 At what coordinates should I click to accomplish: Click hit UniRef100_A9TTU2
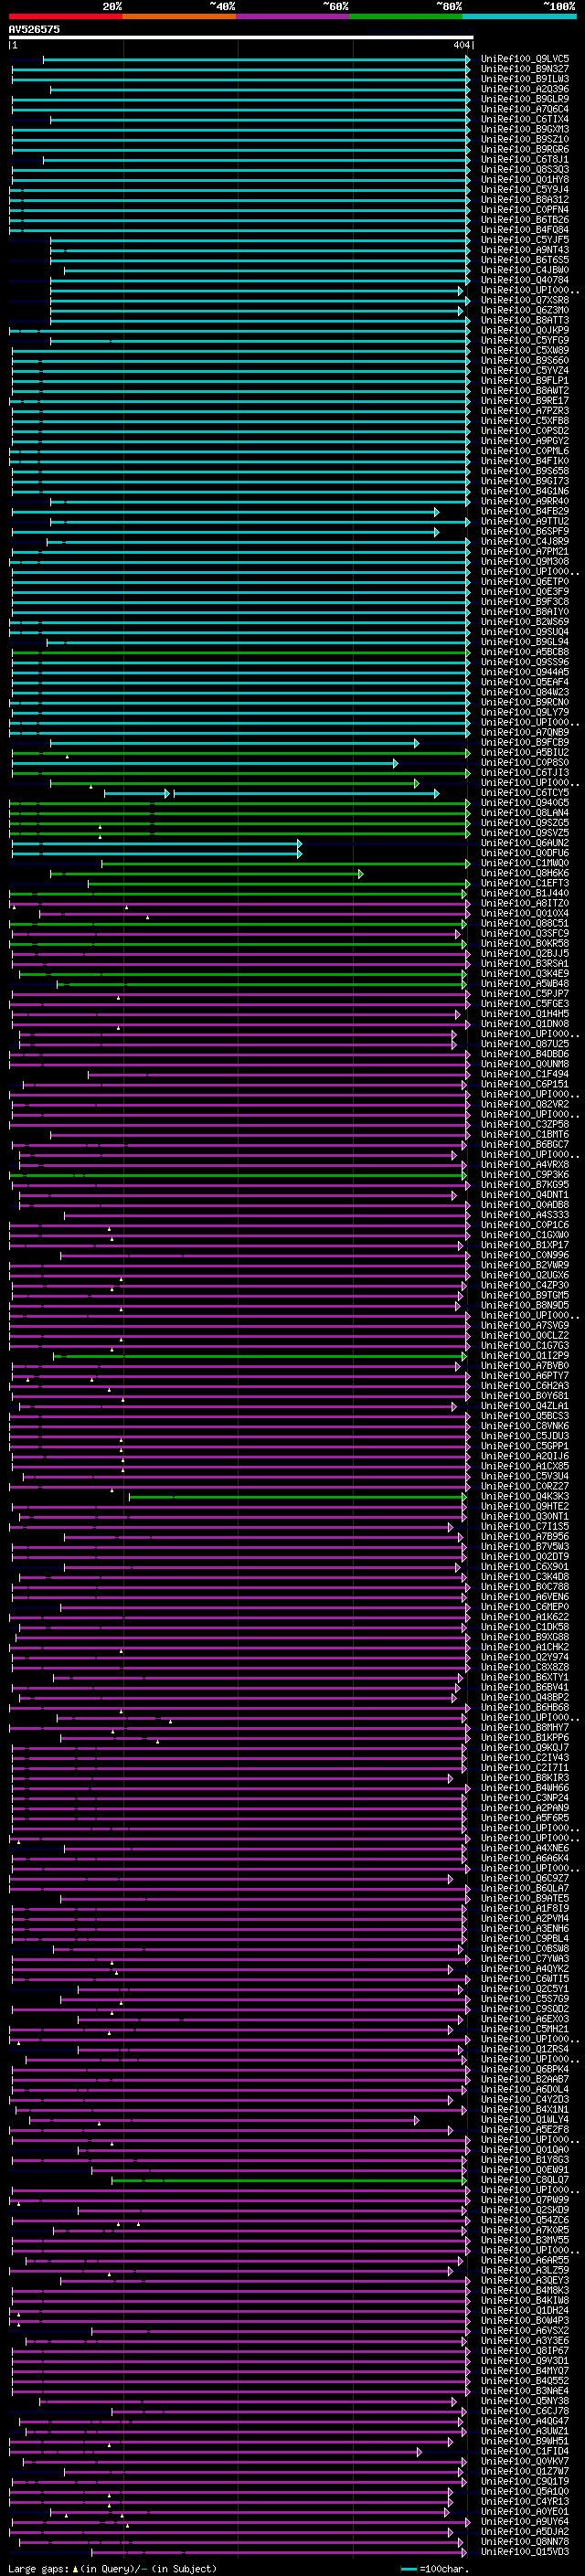(525, 521)
